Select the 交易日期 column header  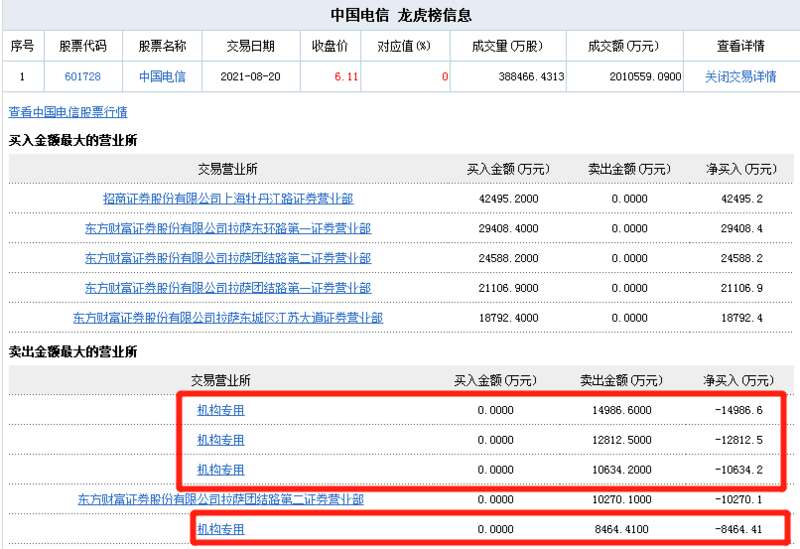coord(251,46)
